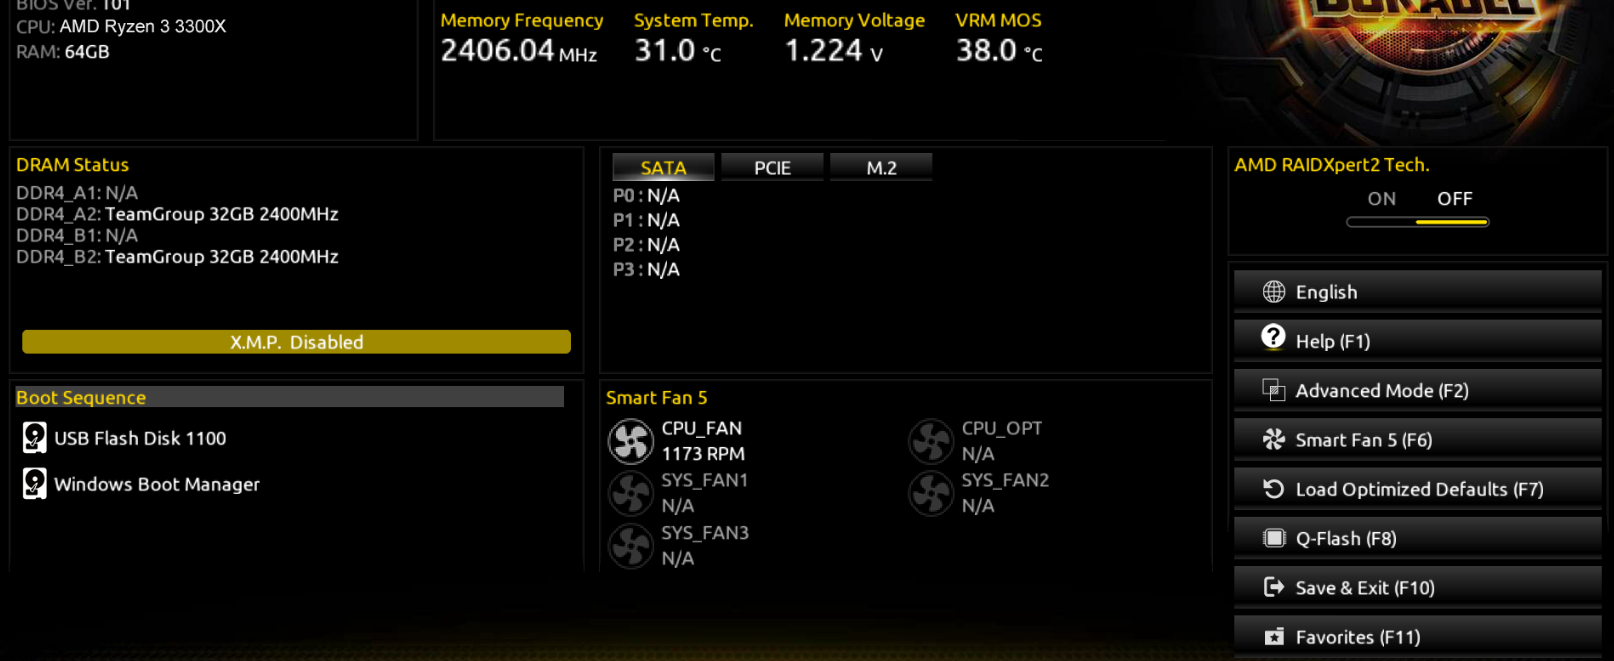Click DDR4_A2 TeamGroup 32GB entry

pyautogui.click(x=177, y=214)
